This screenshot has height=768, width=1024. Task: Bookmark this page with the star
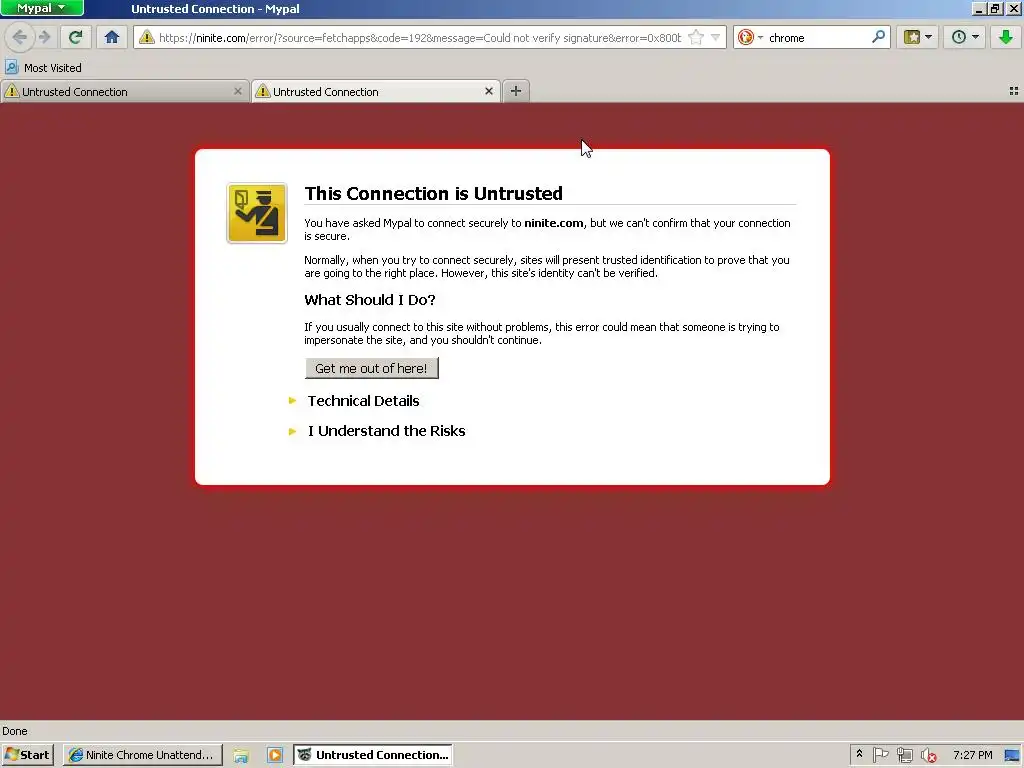[x=696, y=37]
